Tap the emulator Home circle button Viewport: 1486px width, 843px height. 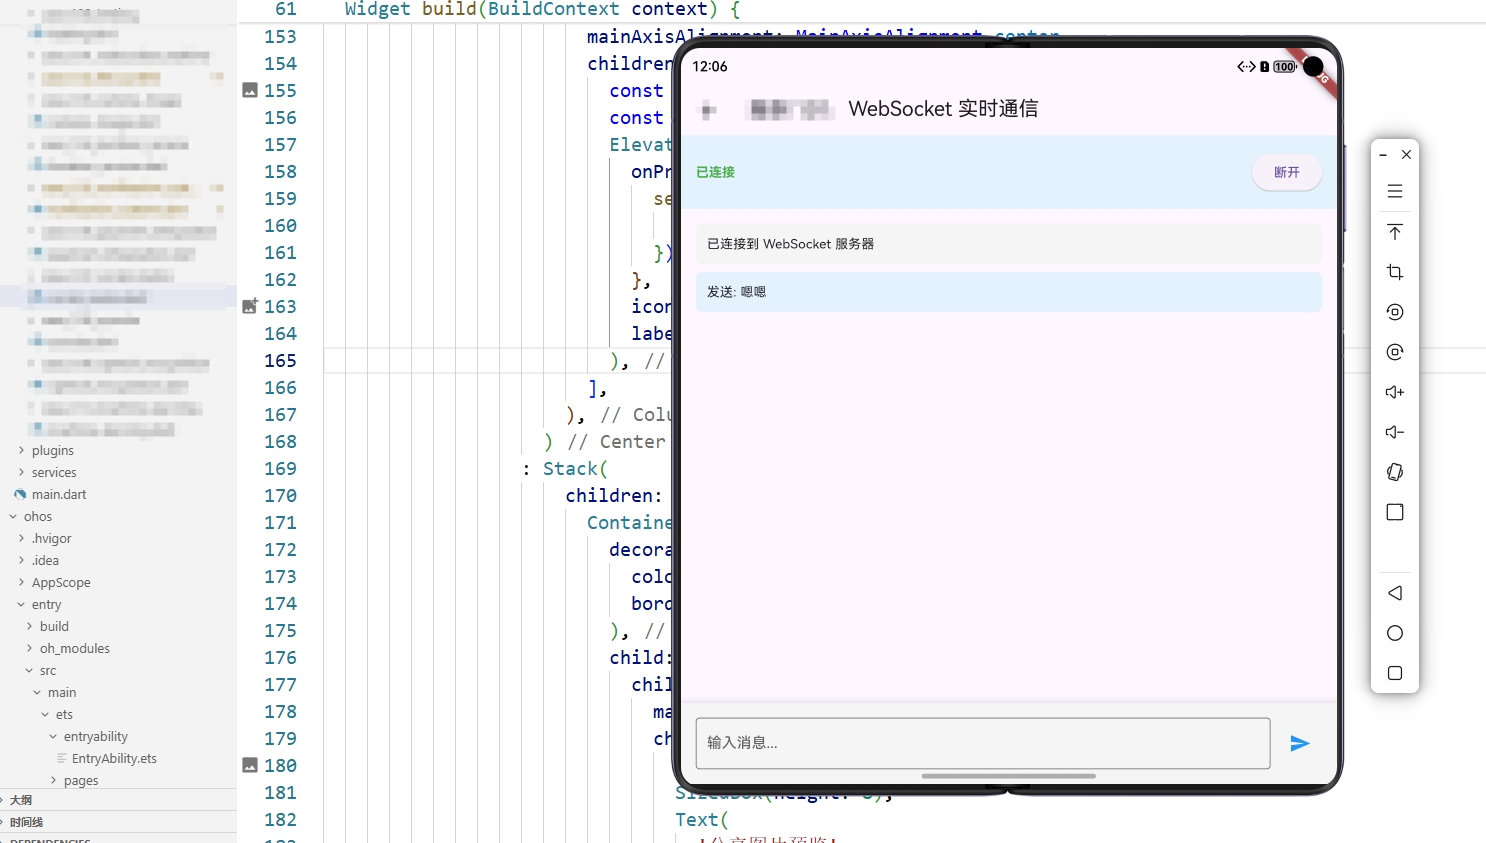point(1395,633)
